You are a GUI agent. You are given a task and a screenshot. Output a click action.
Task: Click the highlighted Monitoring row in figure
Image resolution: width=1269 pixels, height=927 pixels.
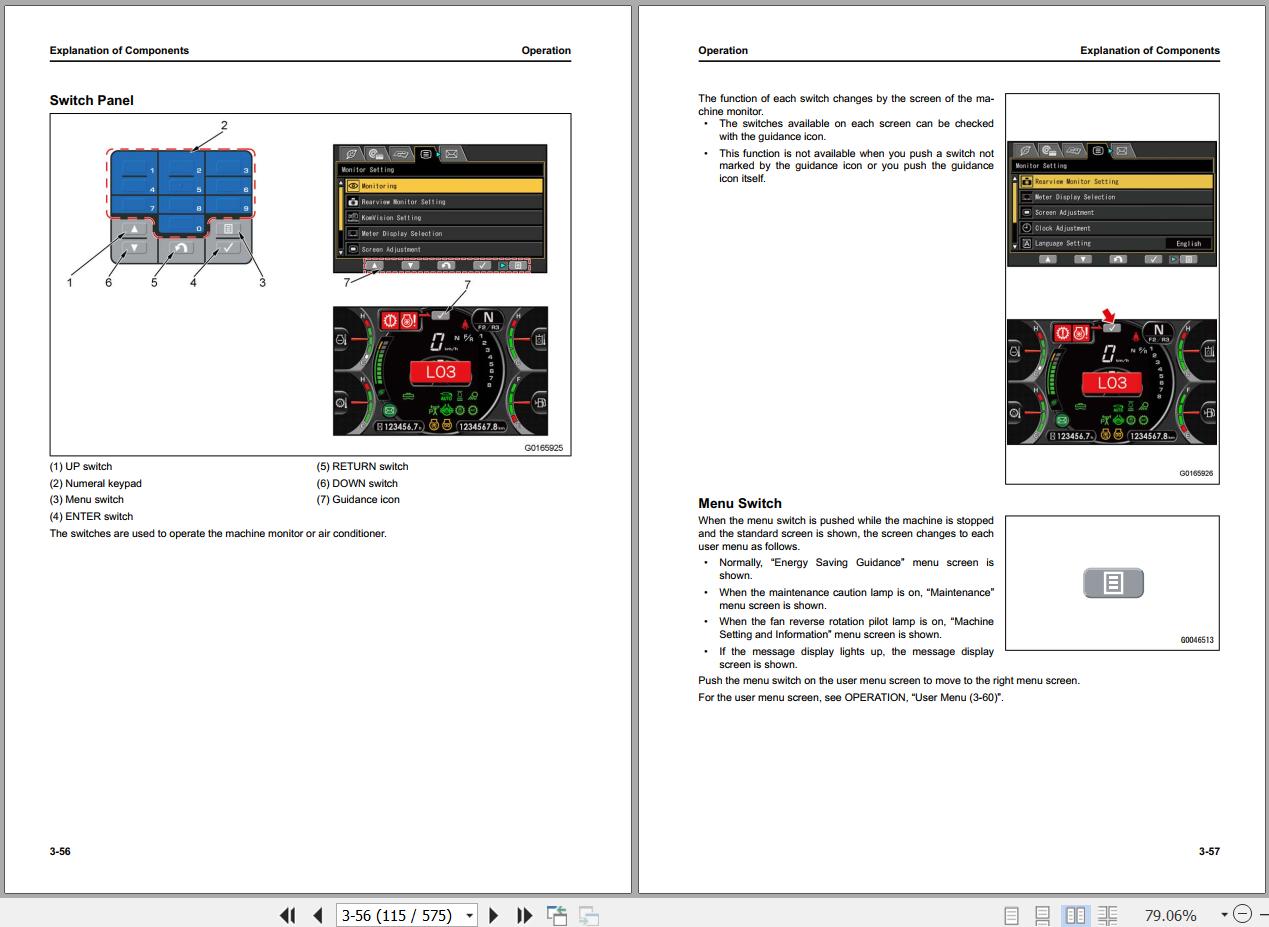coord(444,186)
